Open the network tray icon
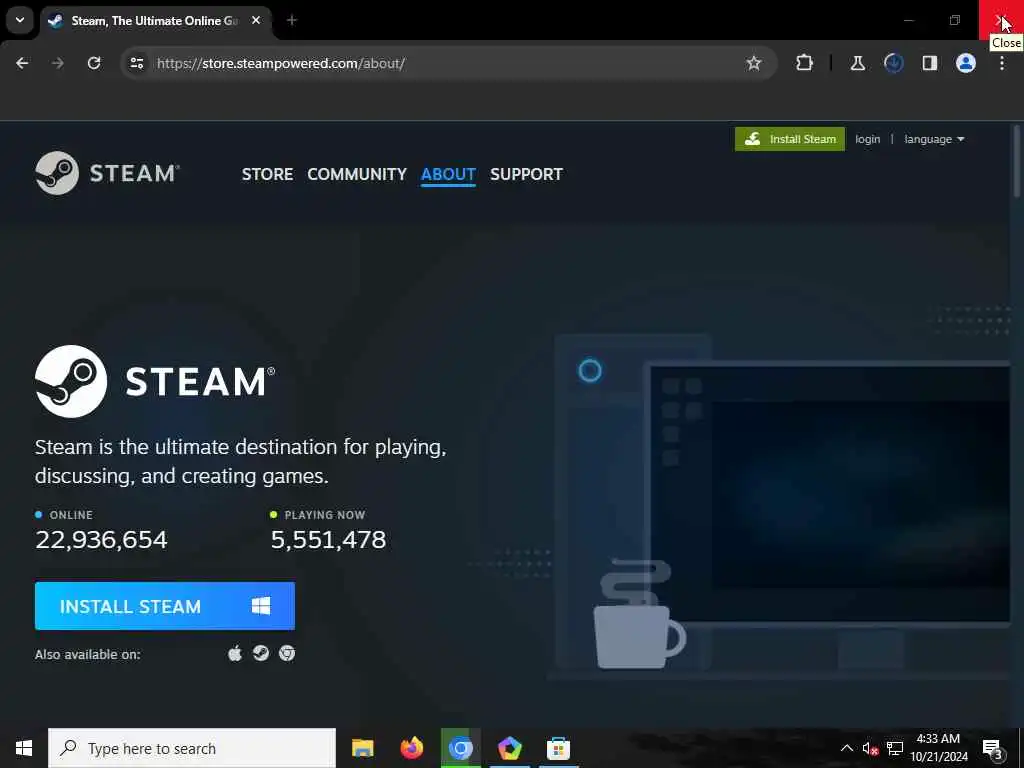This screenshot has height=768, width=1024. pos(895,748)
